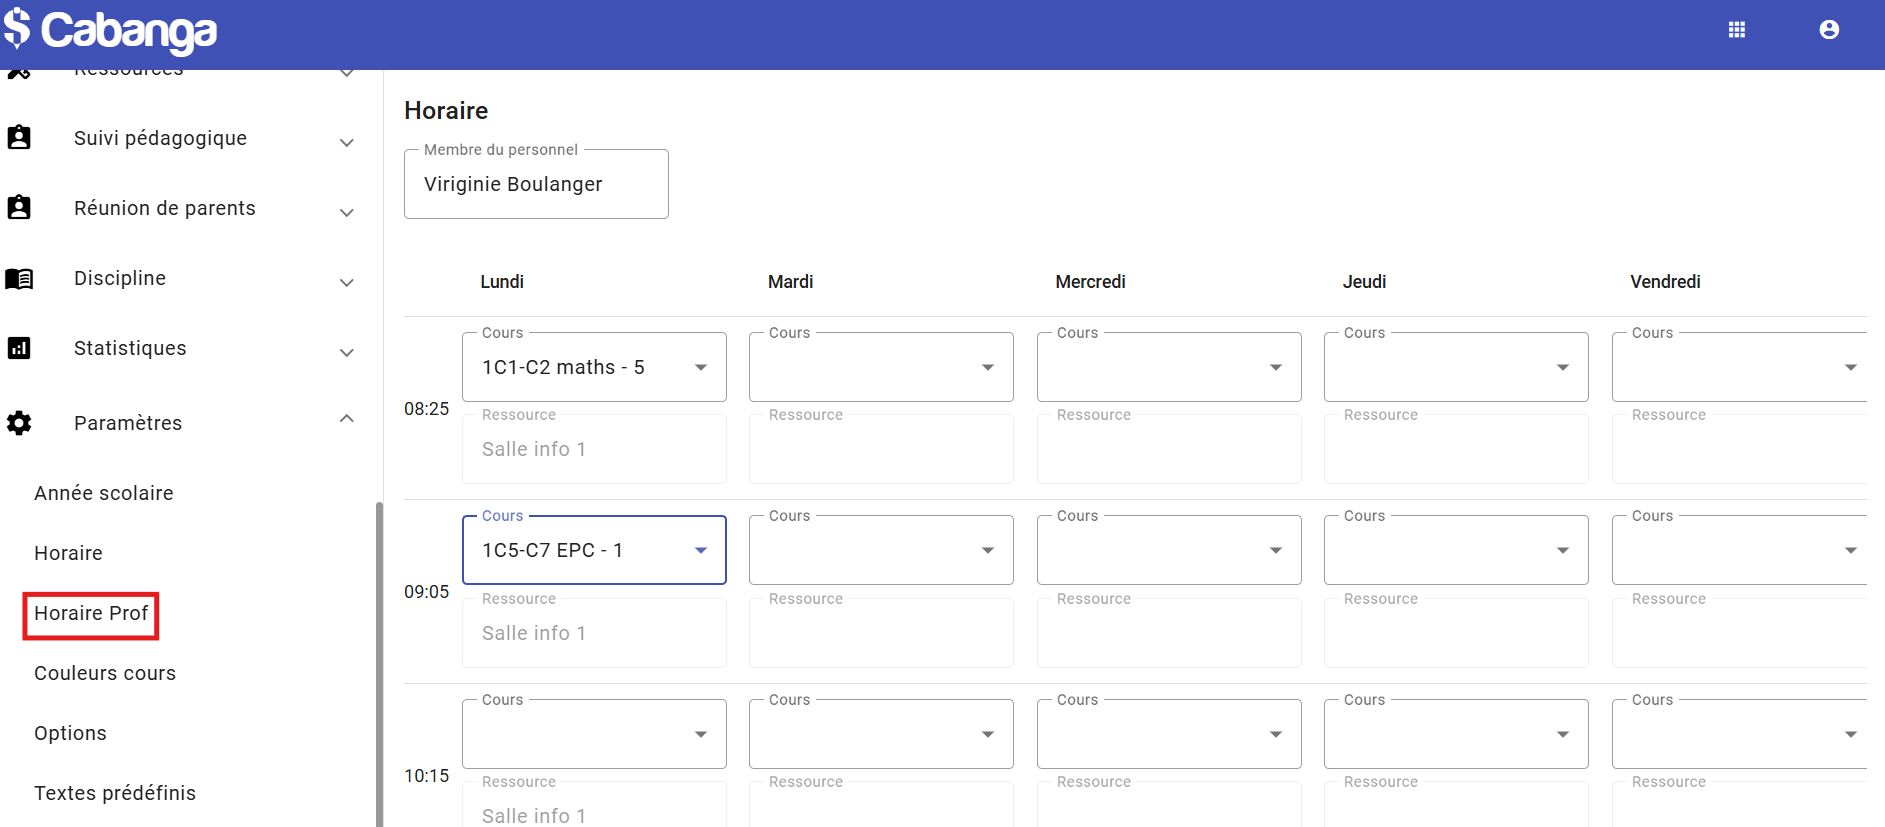Expand the Suivi pédagogique chevron
Image resolution: width=1885 pixels, height=827 pixels.
point(347,142)
